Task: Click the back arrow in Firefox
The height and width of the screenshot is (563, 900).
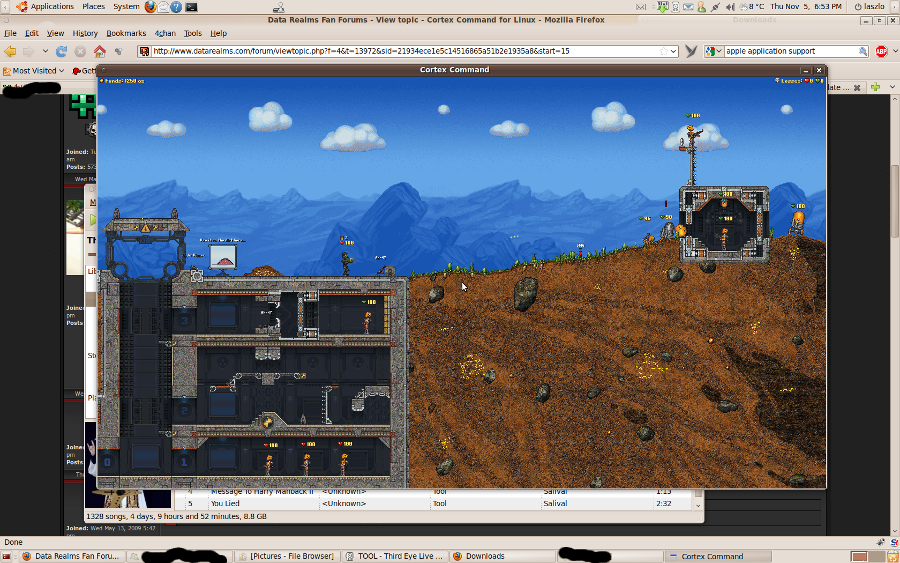Action: coord(10,51)
